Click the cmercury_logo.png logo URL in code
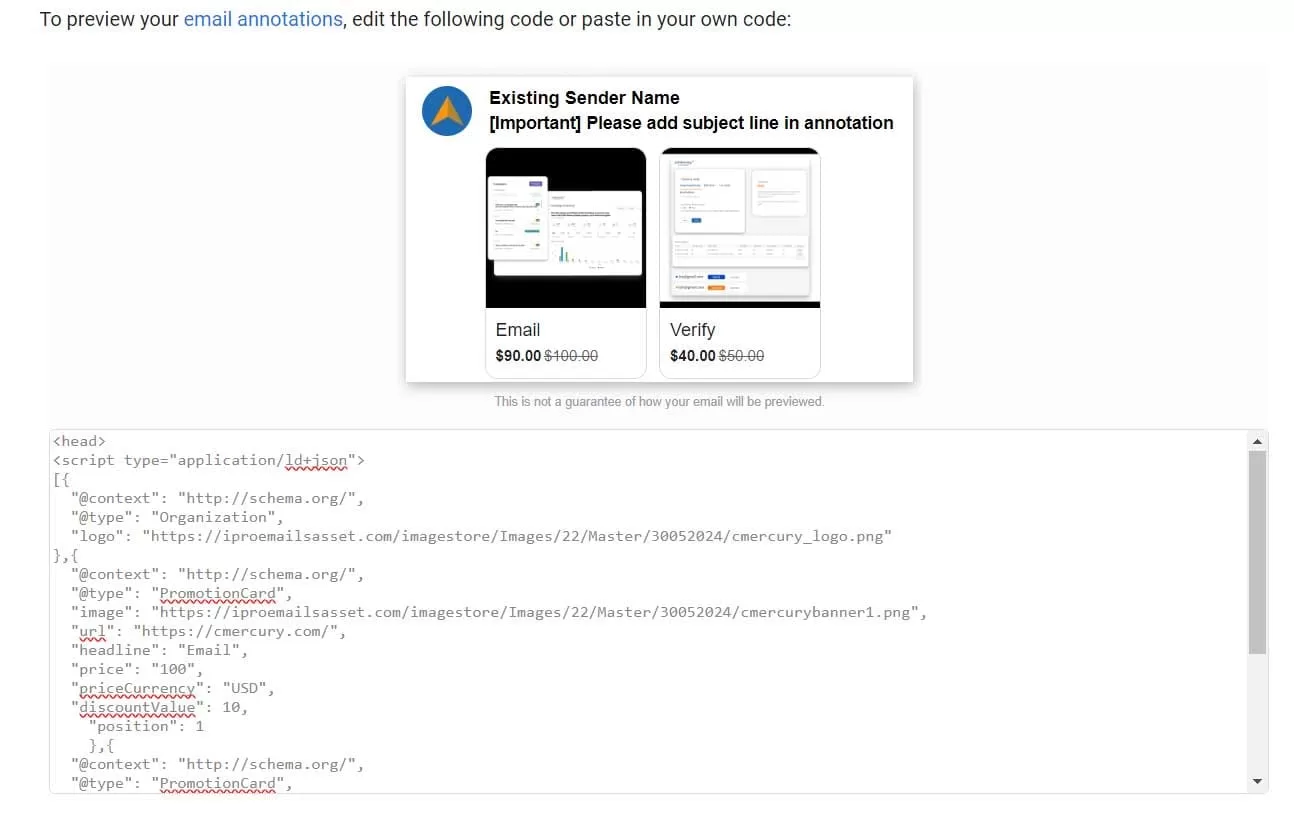The height and width of the screenshot is (815, 1294). click(x=516, y=536)
